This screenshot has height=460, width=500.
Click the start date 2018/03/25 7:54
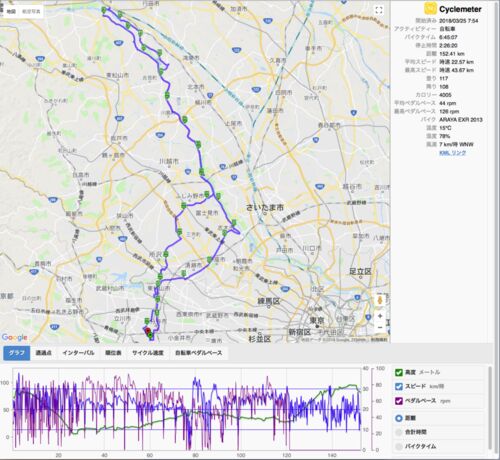click(459, 21)
